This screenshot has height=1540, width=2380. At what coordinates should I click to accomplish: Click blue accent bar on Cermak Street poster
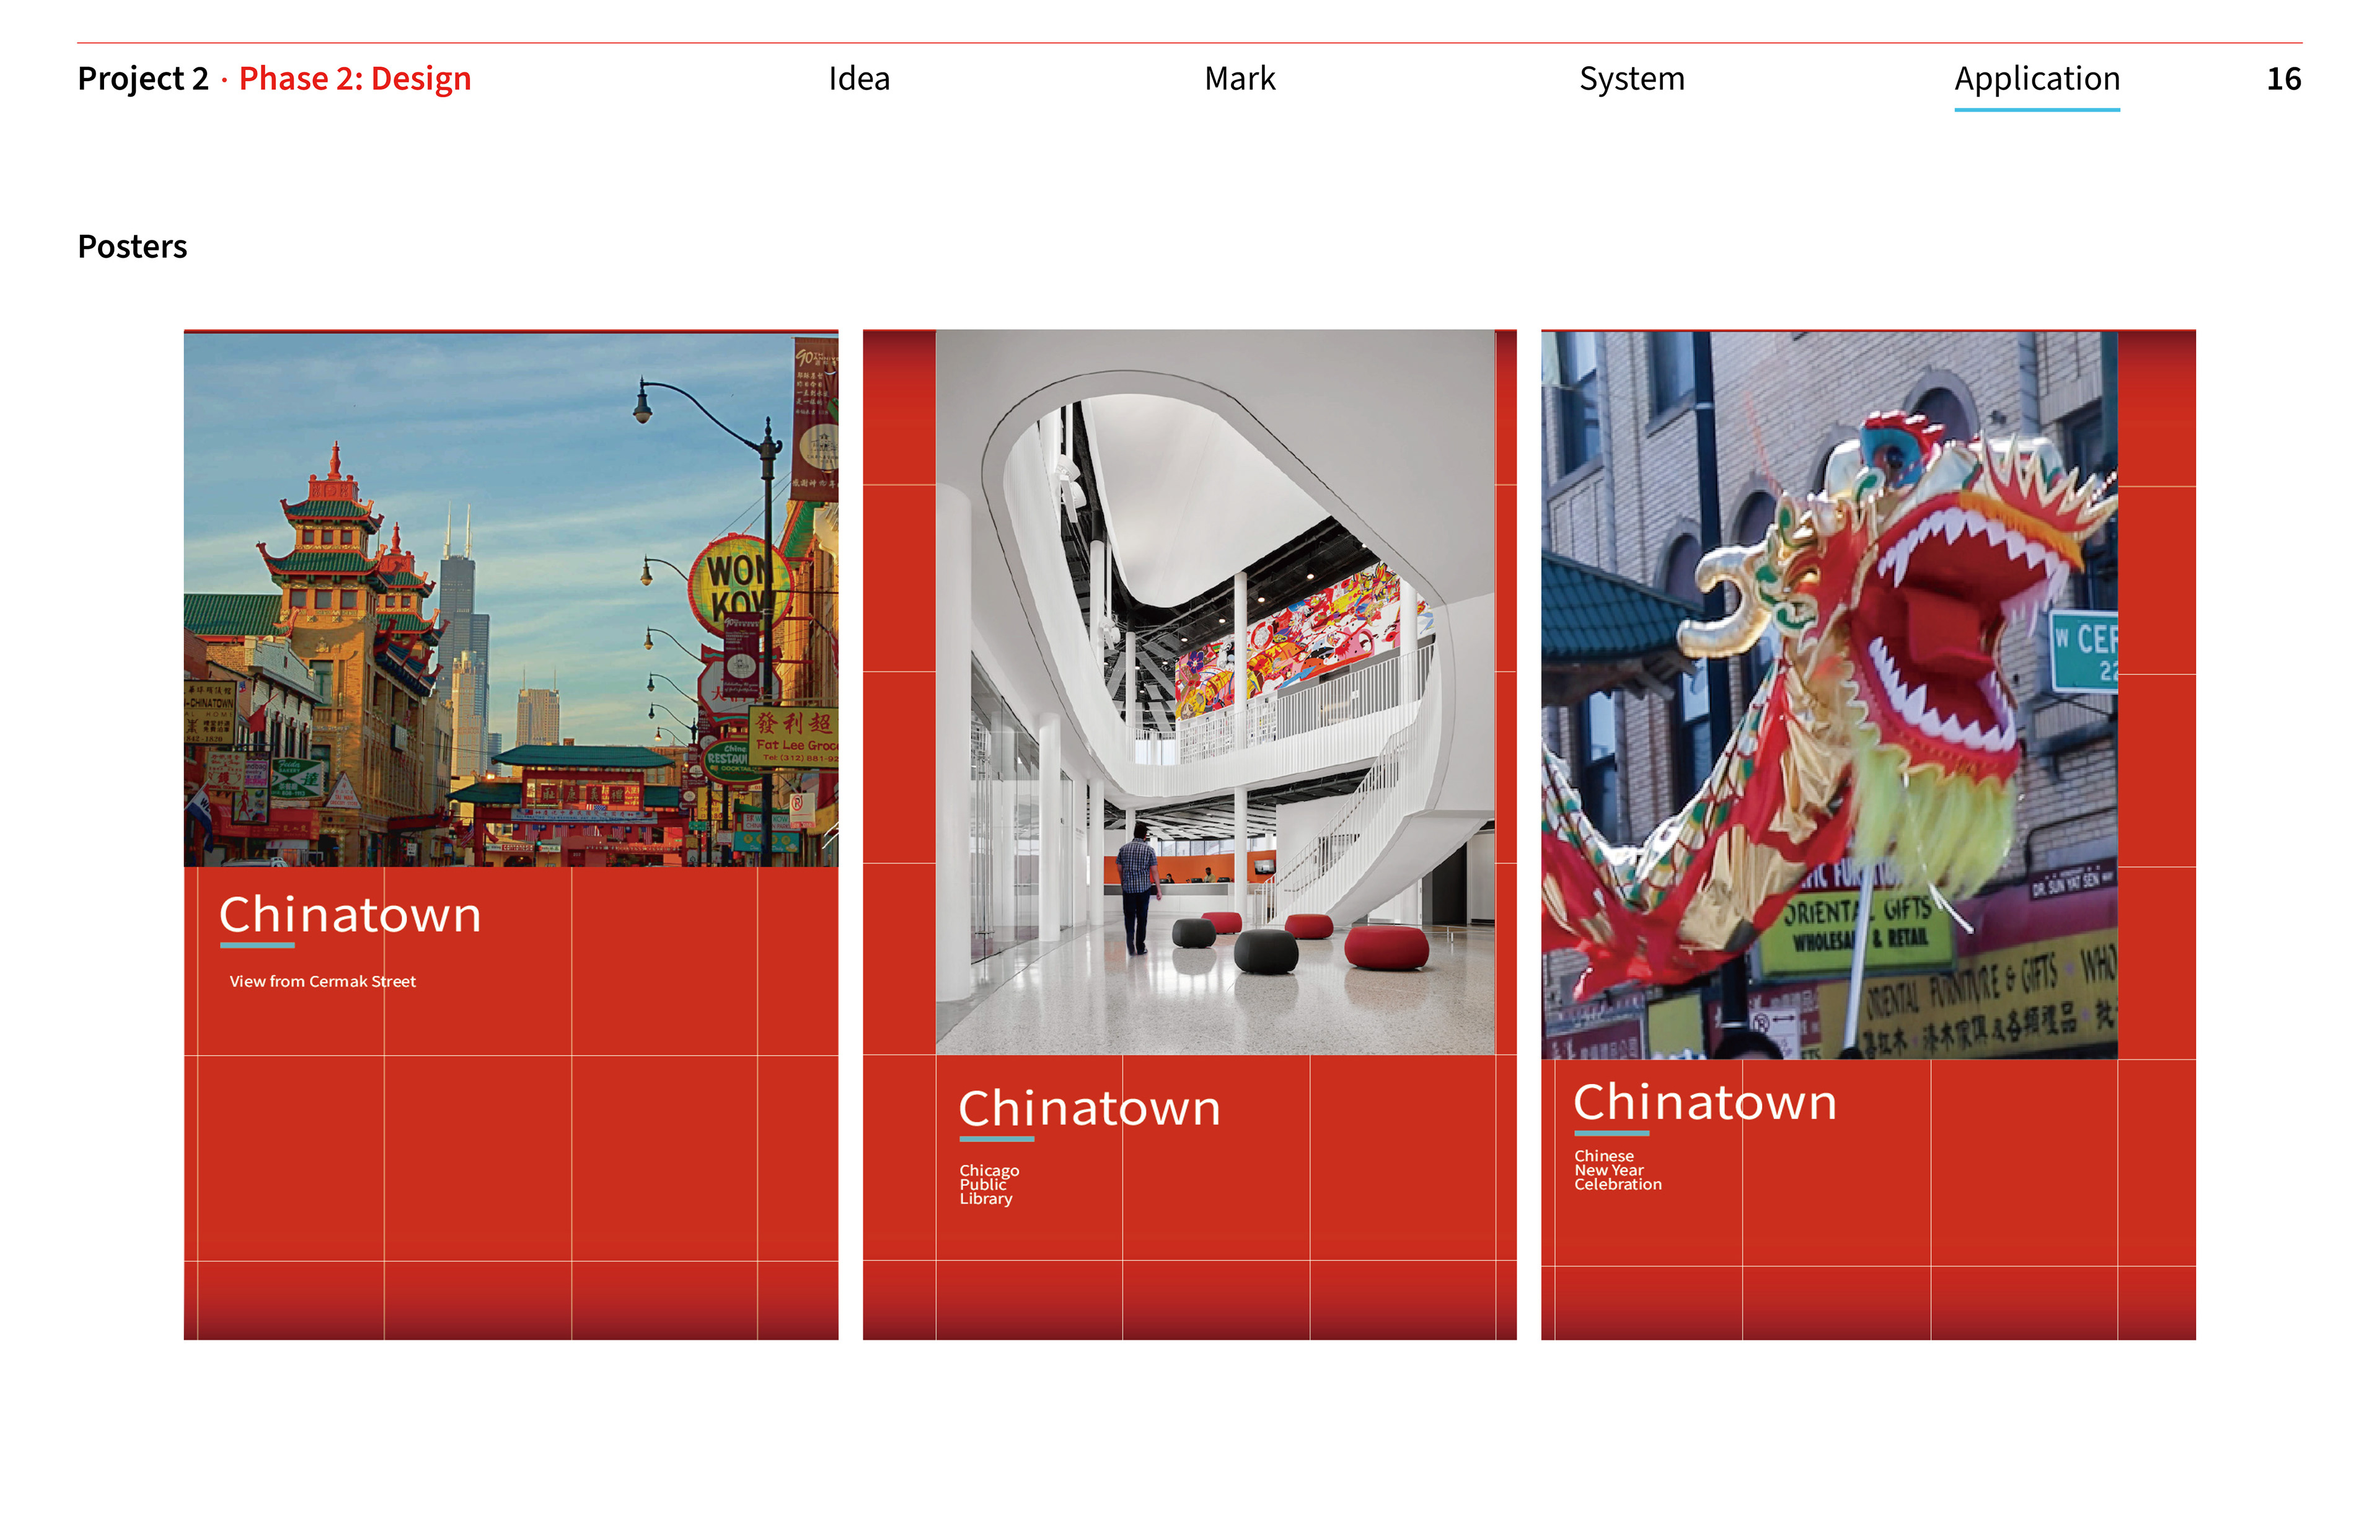[257, 944]
